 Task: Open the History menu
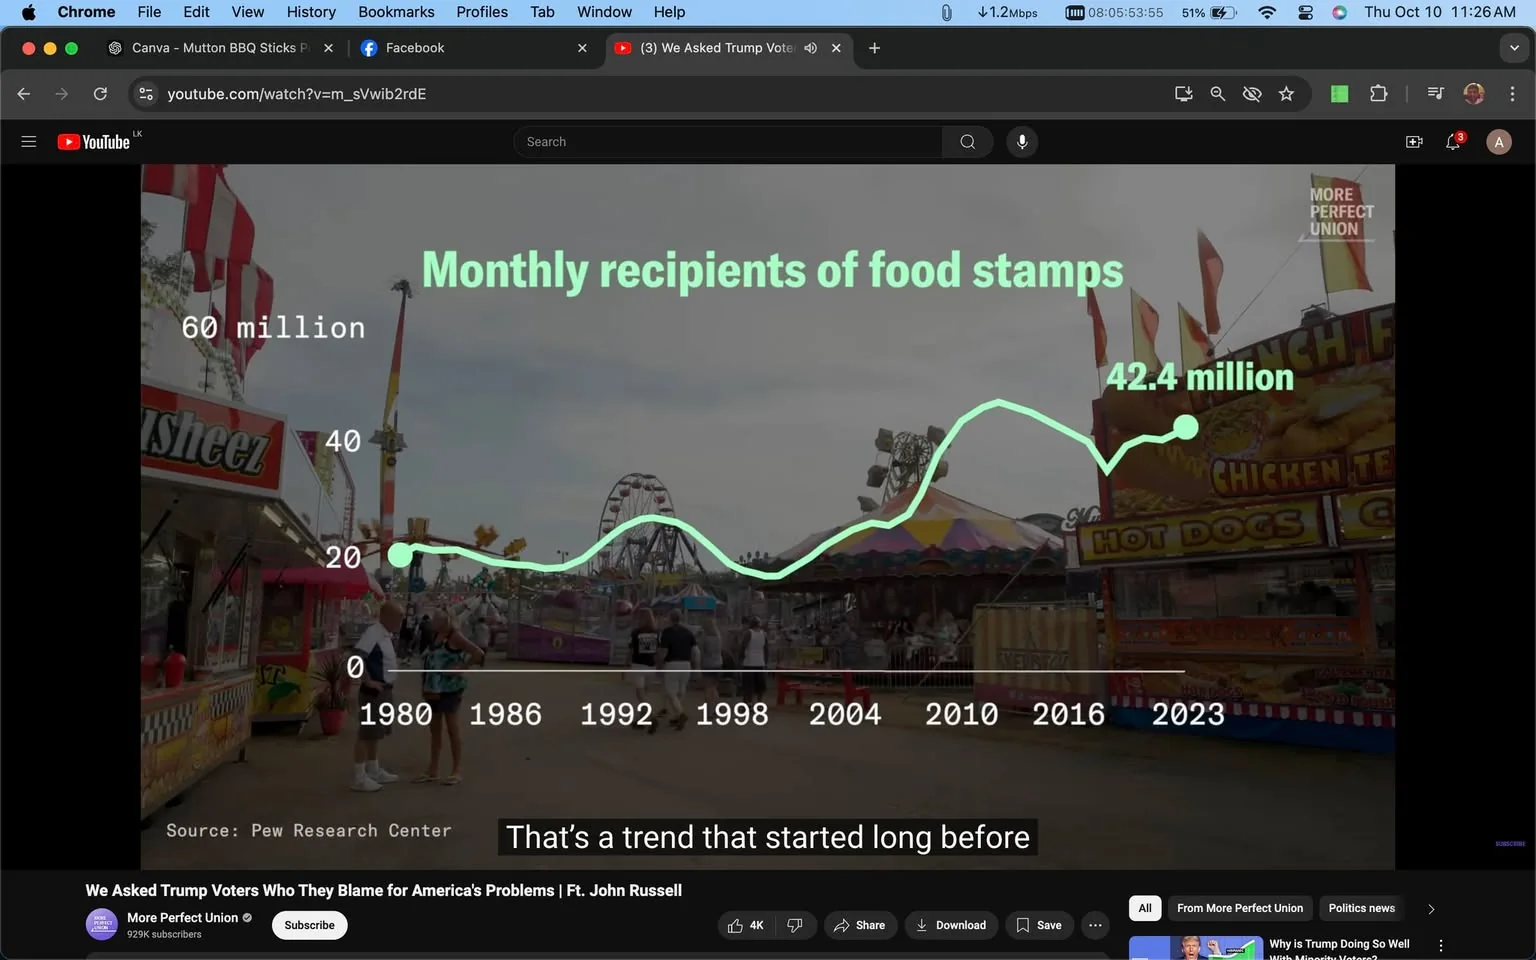tap(311, 12)
